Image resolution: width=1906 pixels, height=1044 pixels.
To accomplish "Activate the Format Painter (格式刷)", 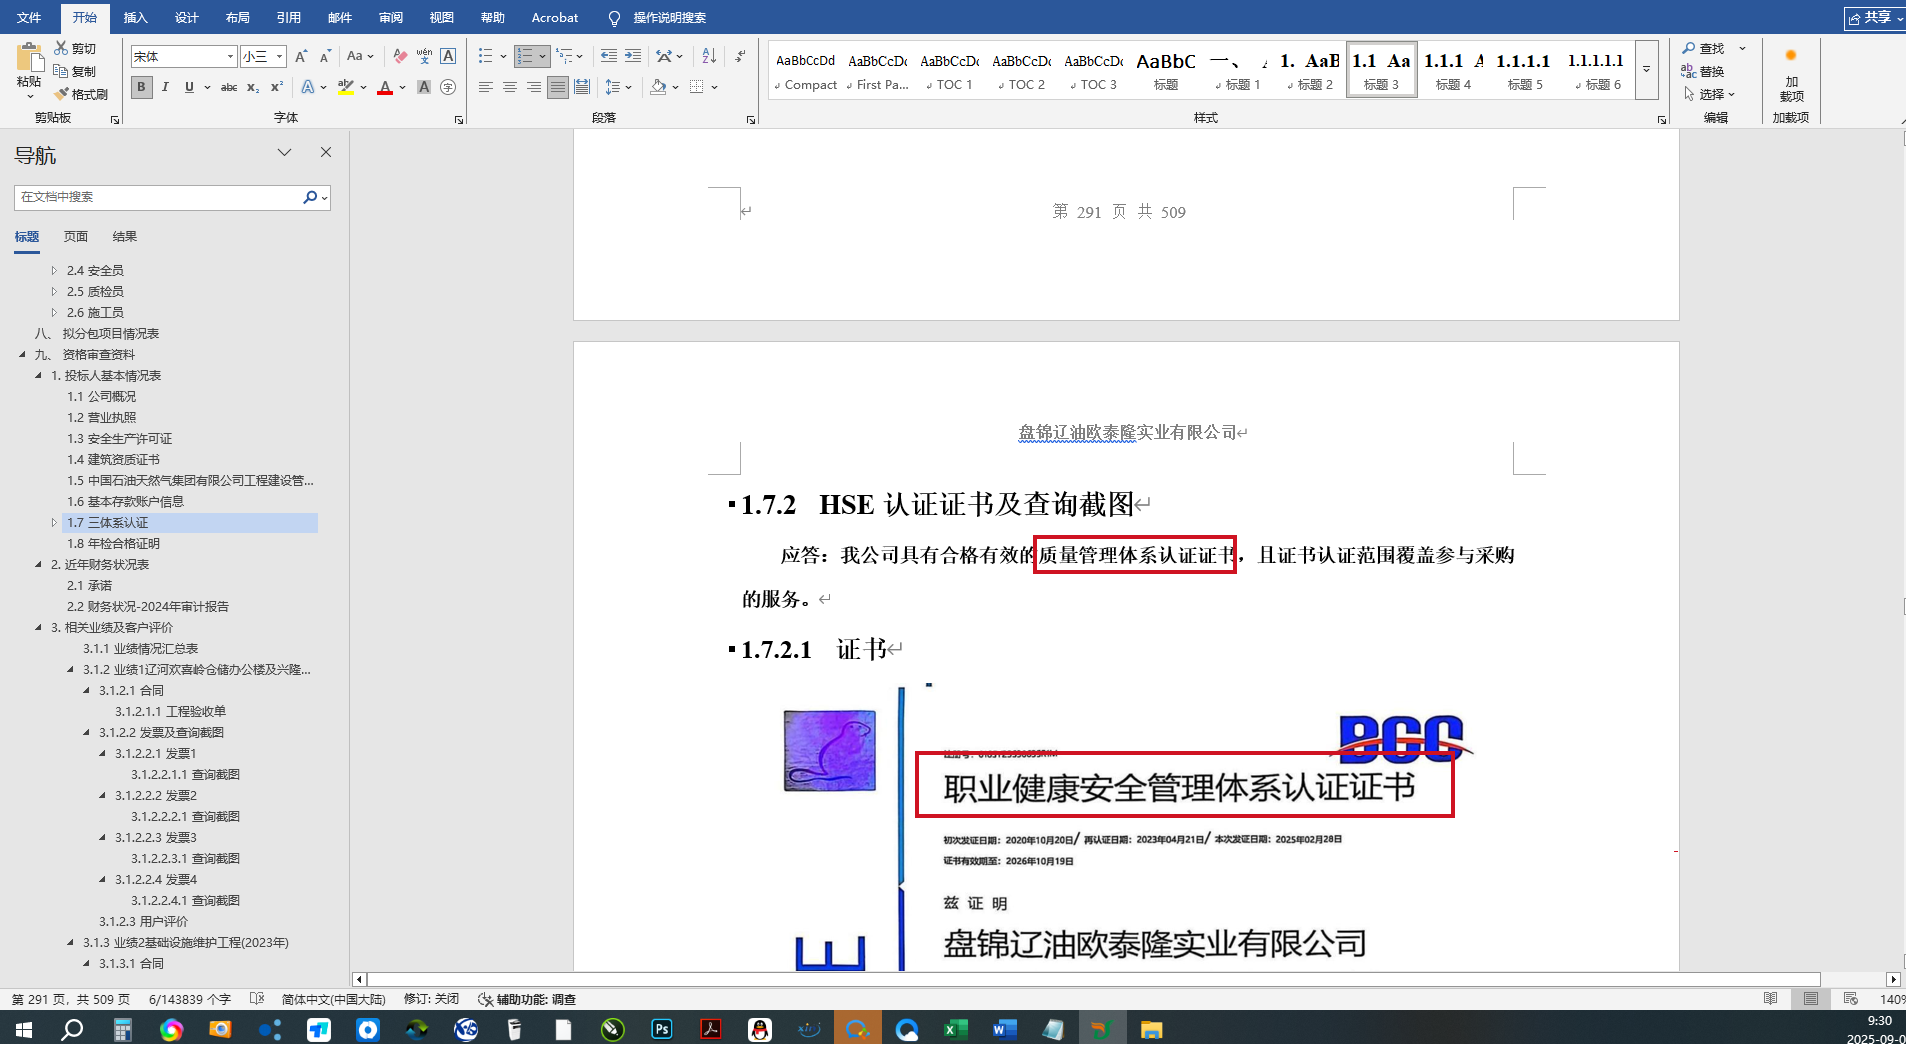I will (x=61, y=94).
